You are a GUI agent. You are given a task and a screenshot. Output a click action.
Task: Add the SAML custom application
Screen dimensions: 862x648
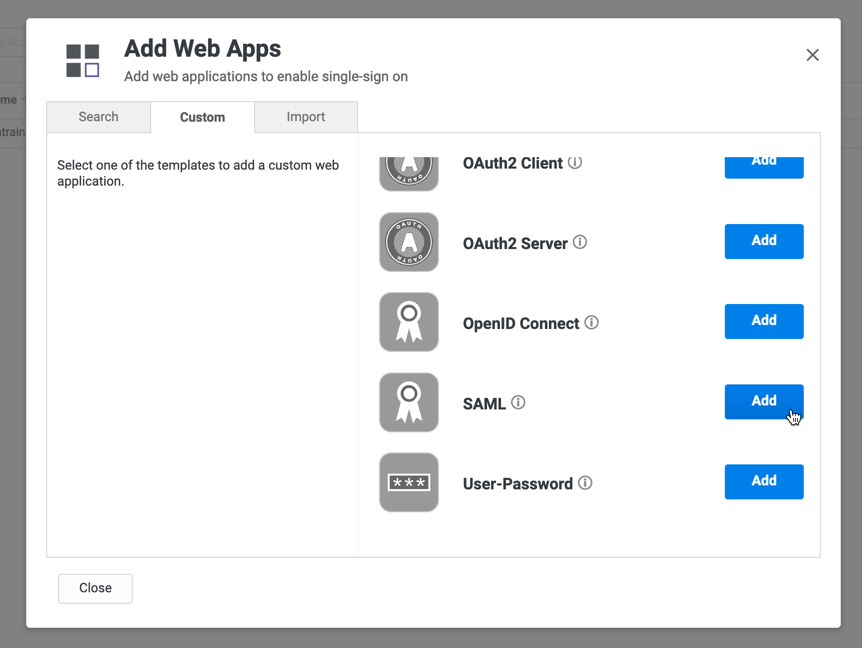763,401
